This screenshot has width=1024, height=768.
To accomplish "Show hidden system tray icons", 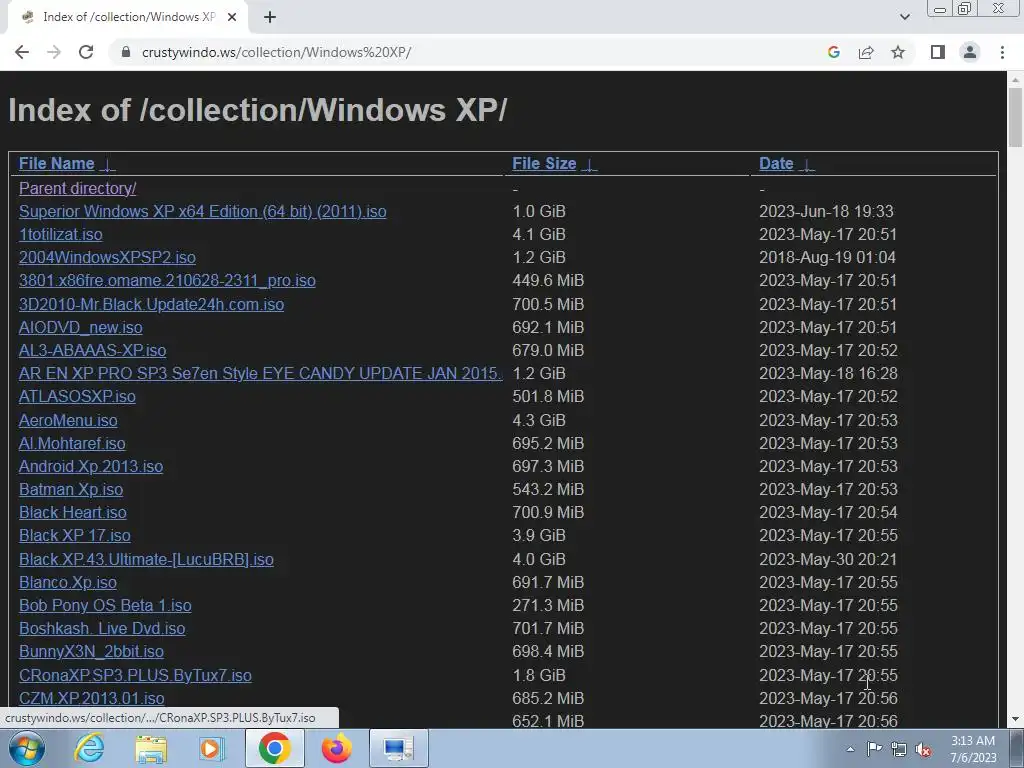I will coord(850,749).
